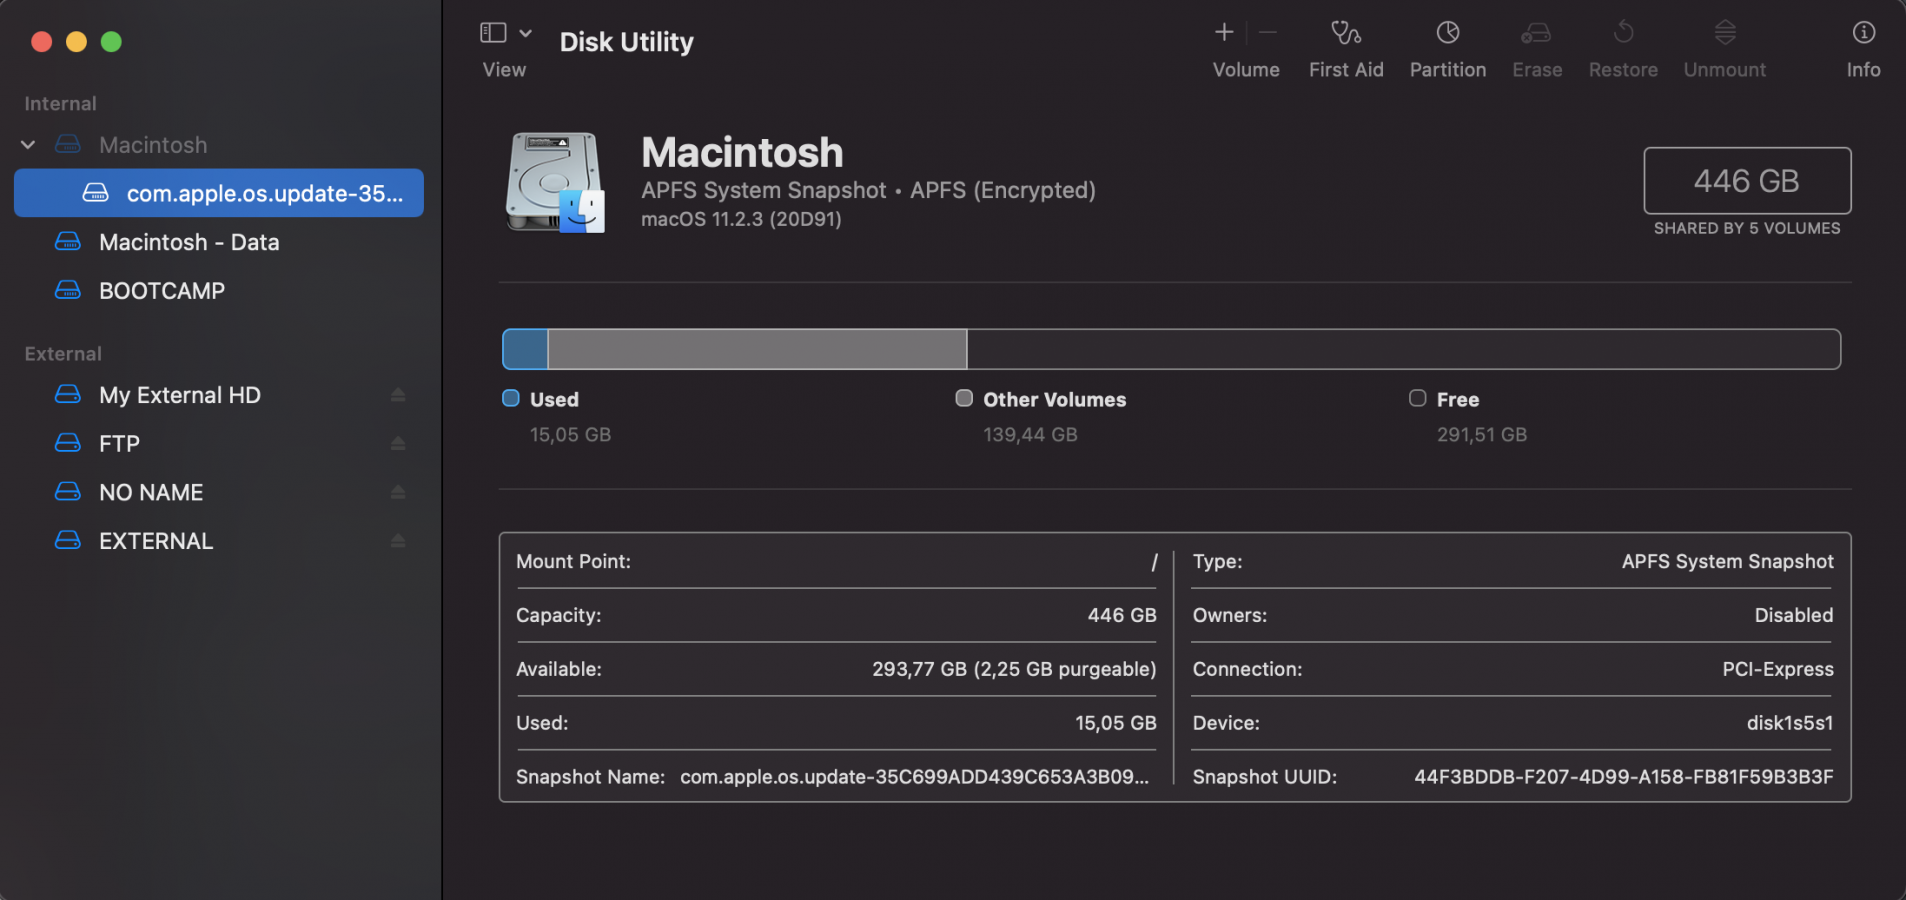This screenshot has width=1906, height=900.
Task: Click the Macintosh disk image with Finder badge
Action: pos(556,183)
